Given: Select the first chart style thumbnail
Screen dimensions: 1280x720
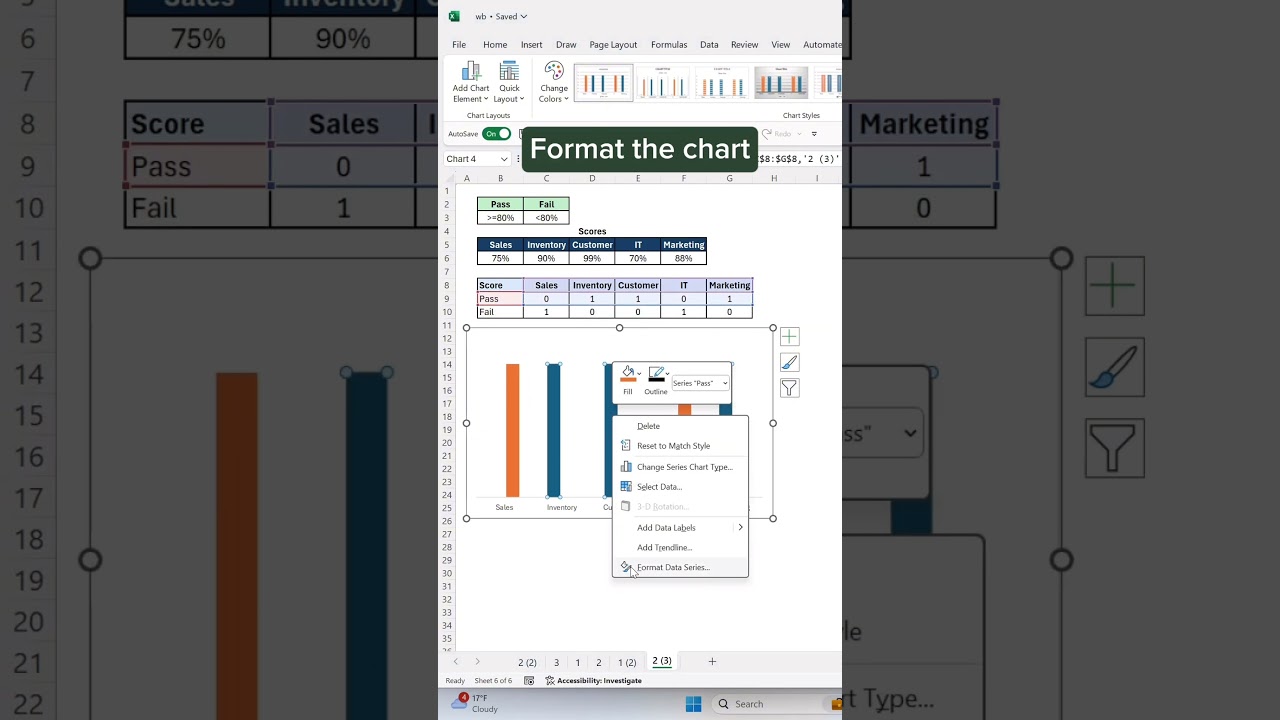Looking at the screenshot, I should pos(603,83).
